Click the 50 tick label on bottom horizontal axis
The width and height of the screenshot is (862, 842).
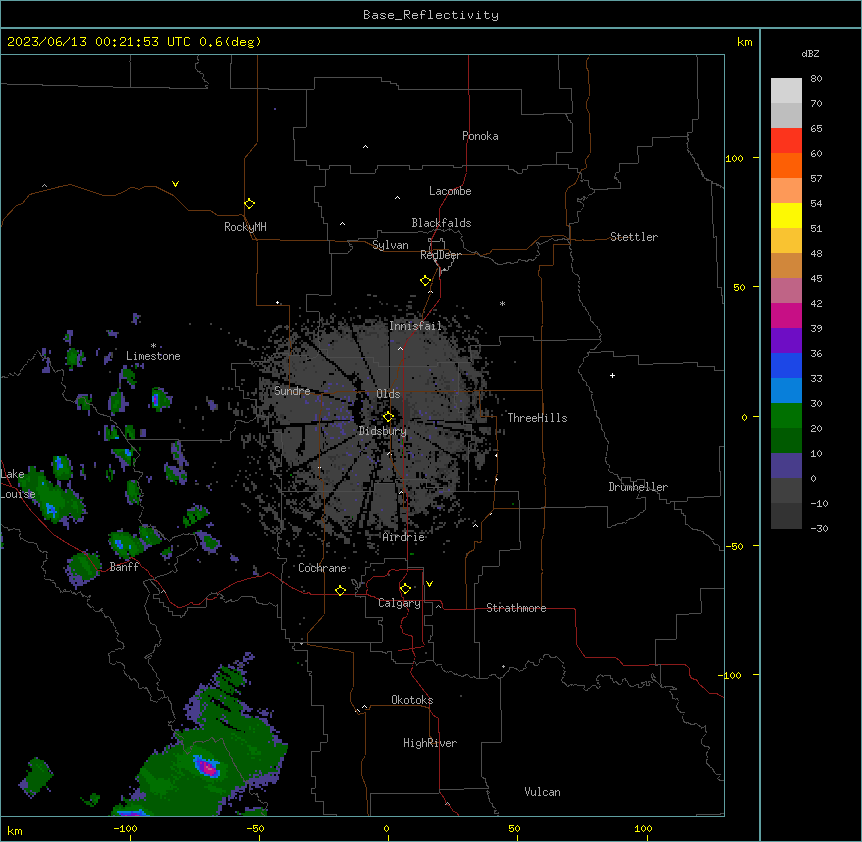514,828
